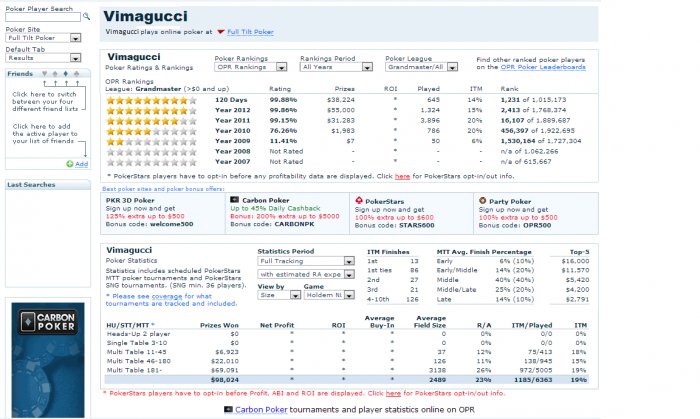Click the small Carbon Poker icon at page bottom
700x419 pixels.
tap(228, 409)
